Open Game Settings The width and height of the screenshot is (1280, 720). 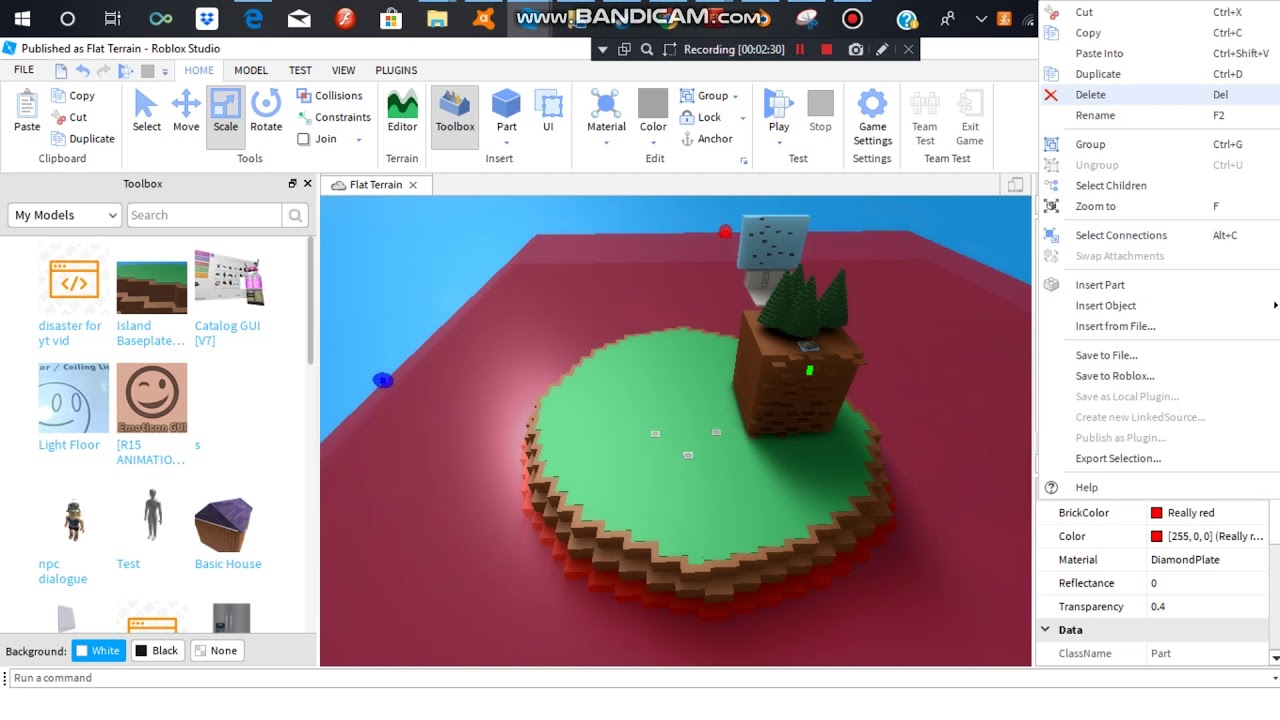[872, 116]
